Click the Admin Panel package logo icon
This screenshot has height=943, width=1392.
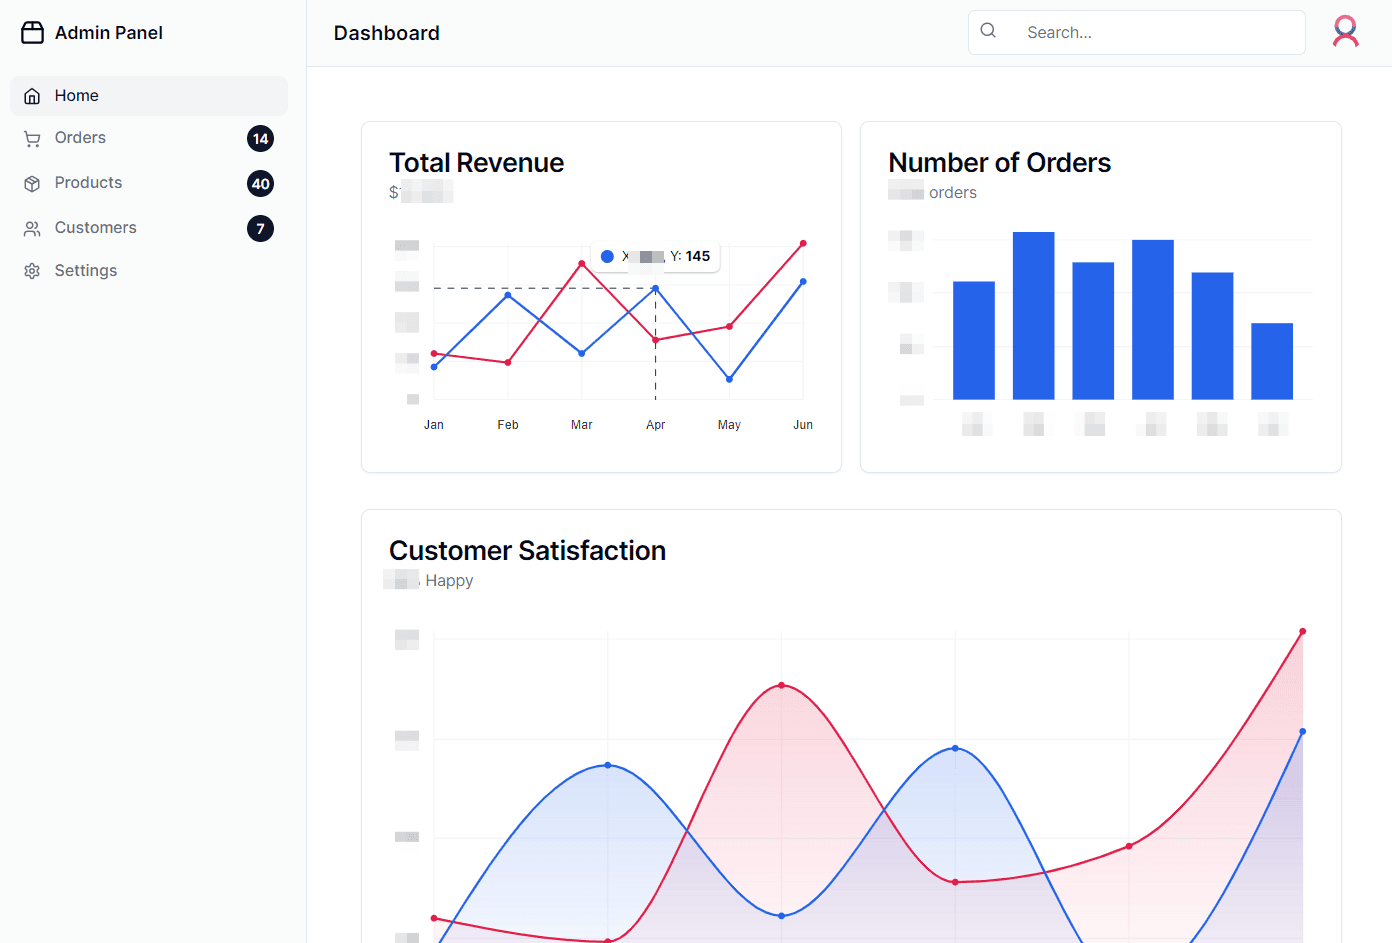pos(33,33)
